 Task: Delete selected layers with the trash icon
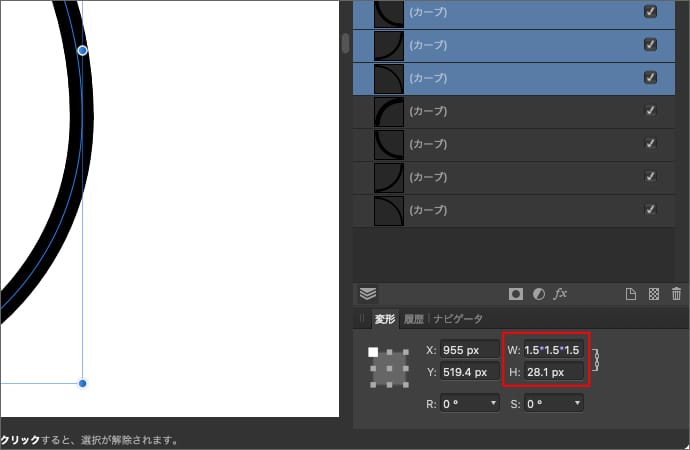677,294
